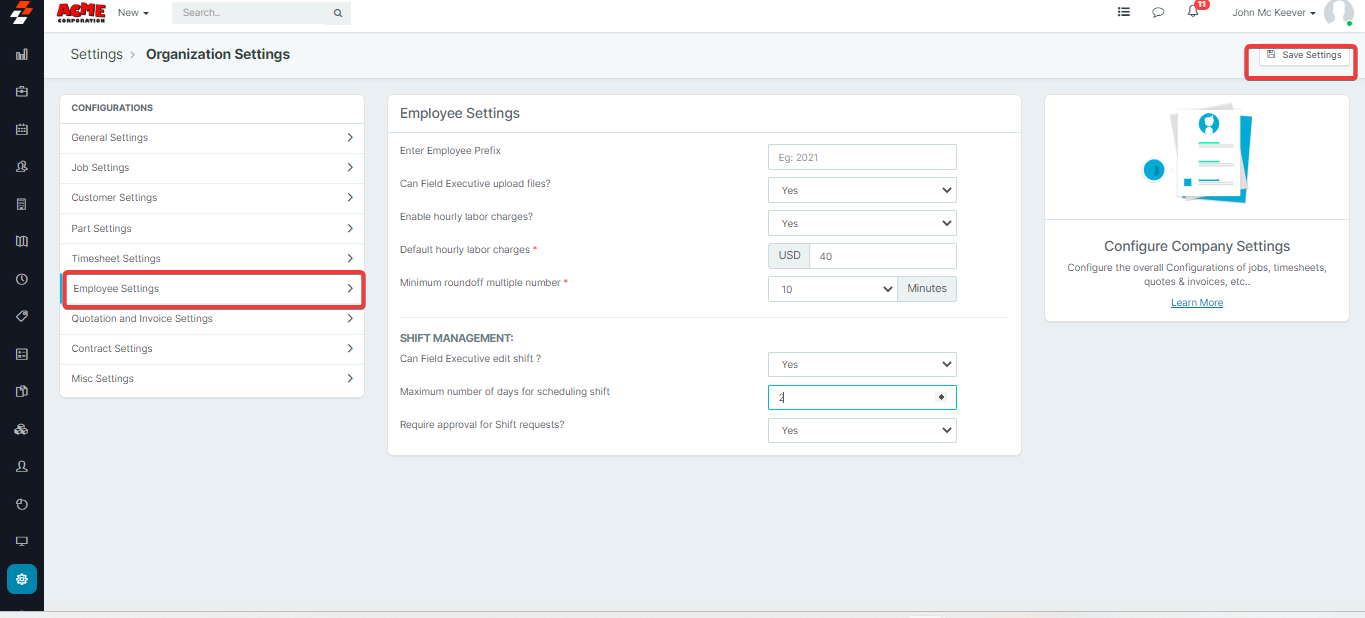Open the calendar icon in sidebar
The width and height of the screenshot is (1365, 618).
tap(22, 129)
